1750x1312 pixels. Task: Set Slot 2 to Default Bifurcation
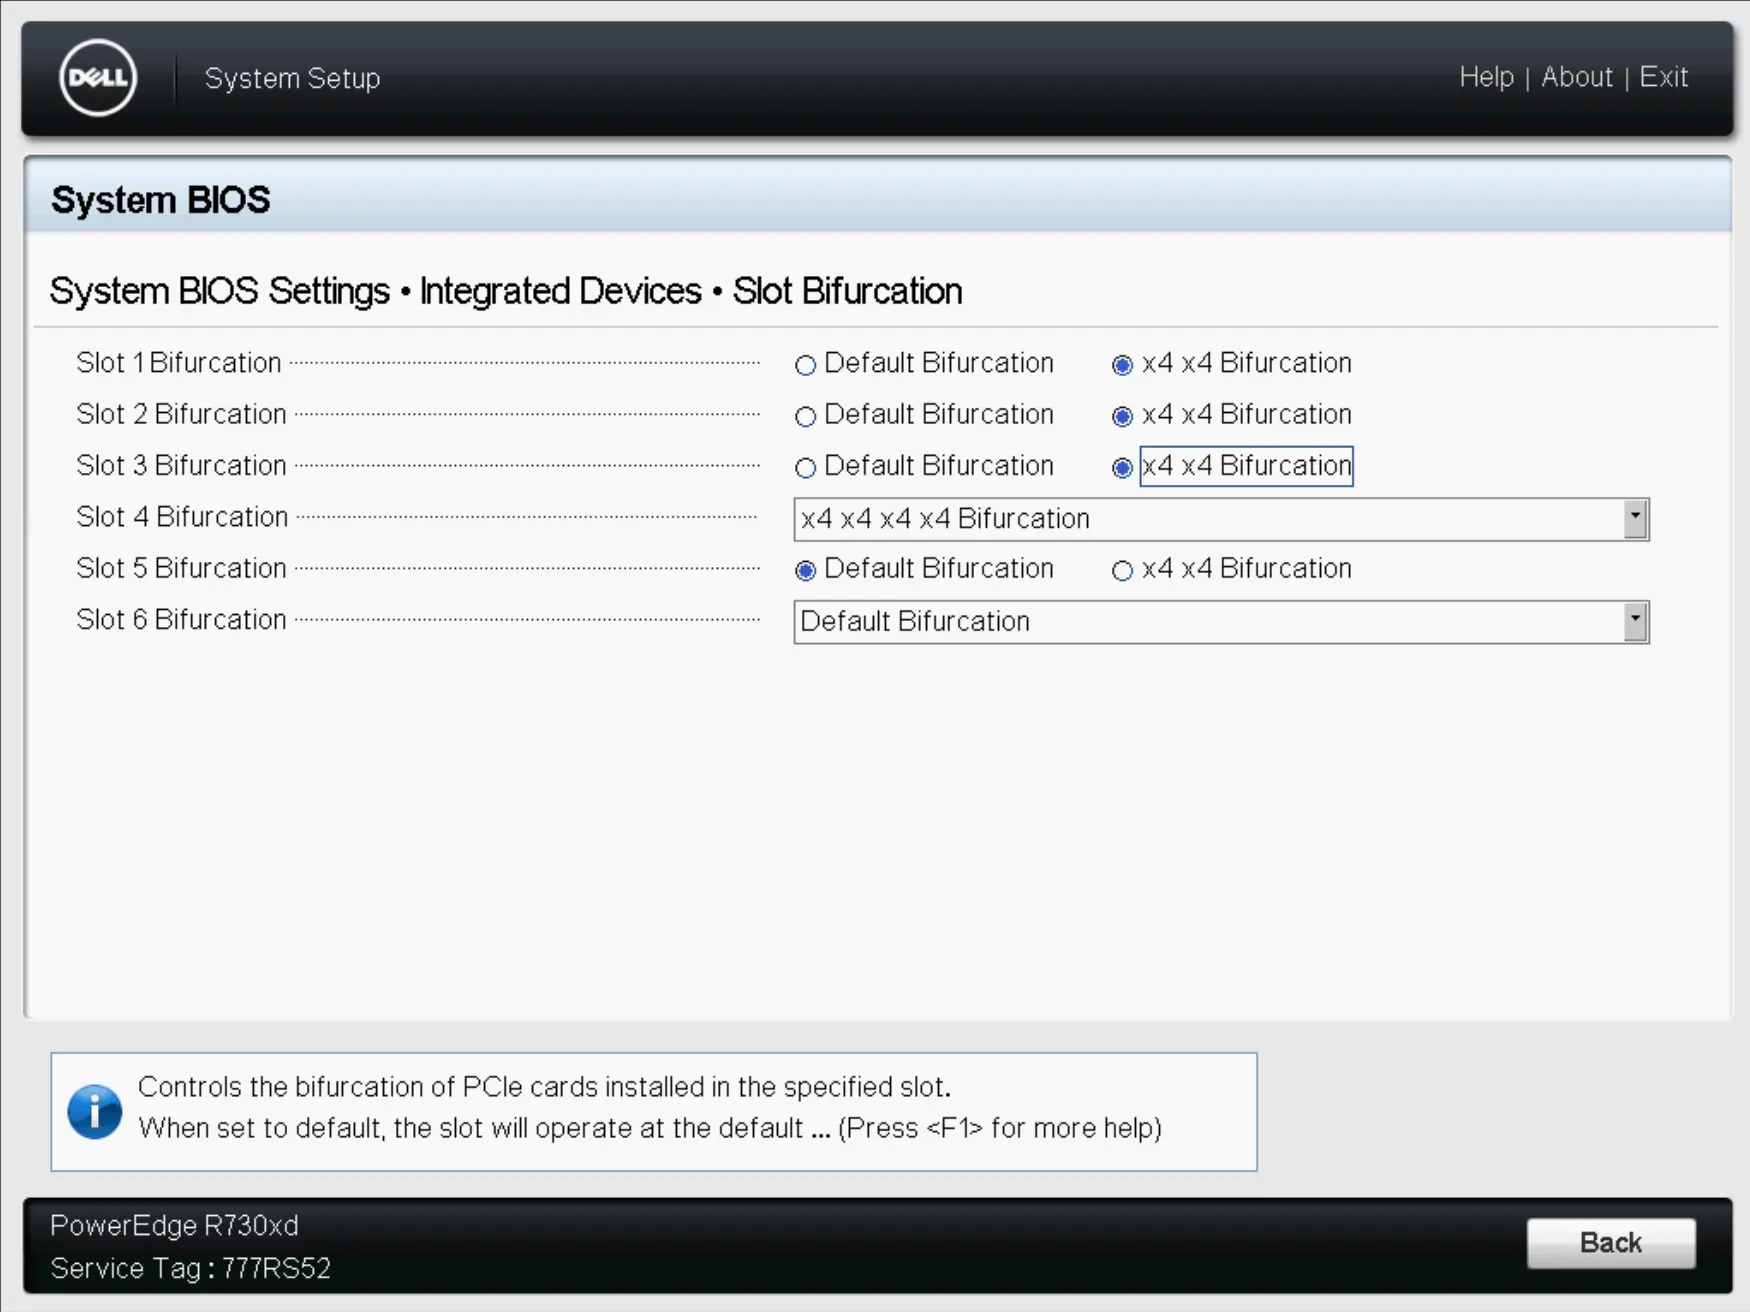[806, 416]
